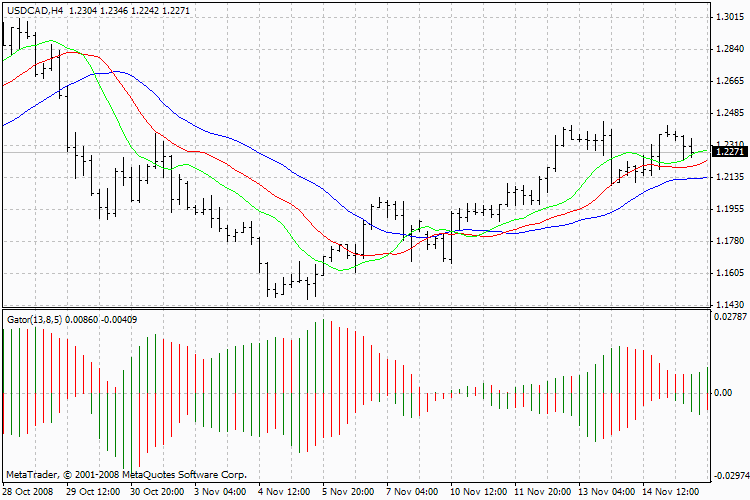Screen dimensions: 750x500
Task: Click the 0.02787 Gator scale value
Action: 730,316
